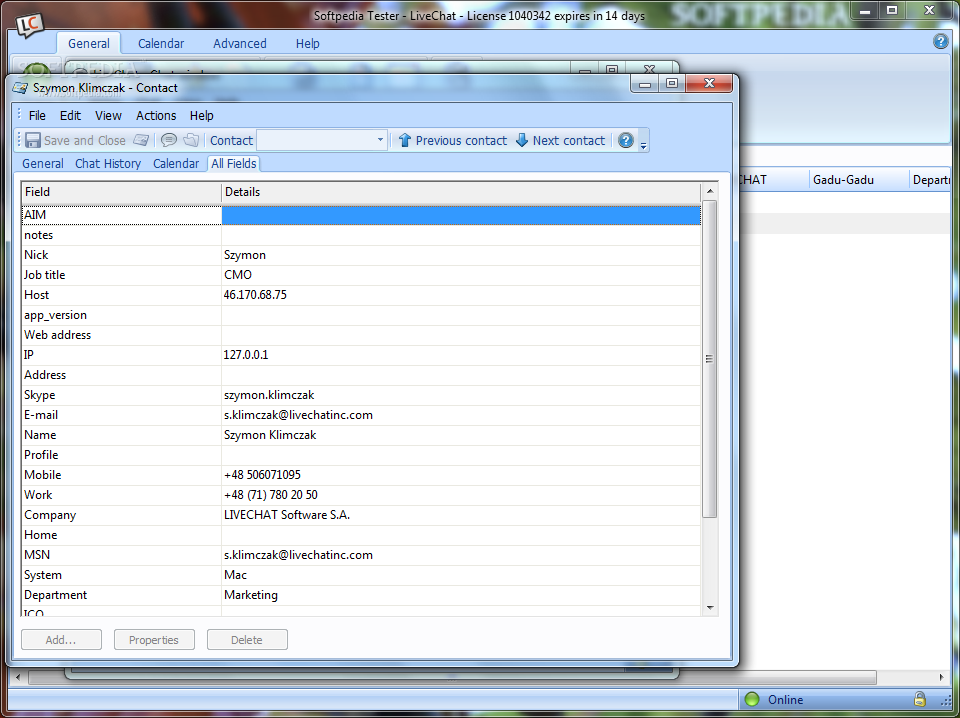The image size is (960, 718).
Task: Open the File menu
Action: [37, 116]
